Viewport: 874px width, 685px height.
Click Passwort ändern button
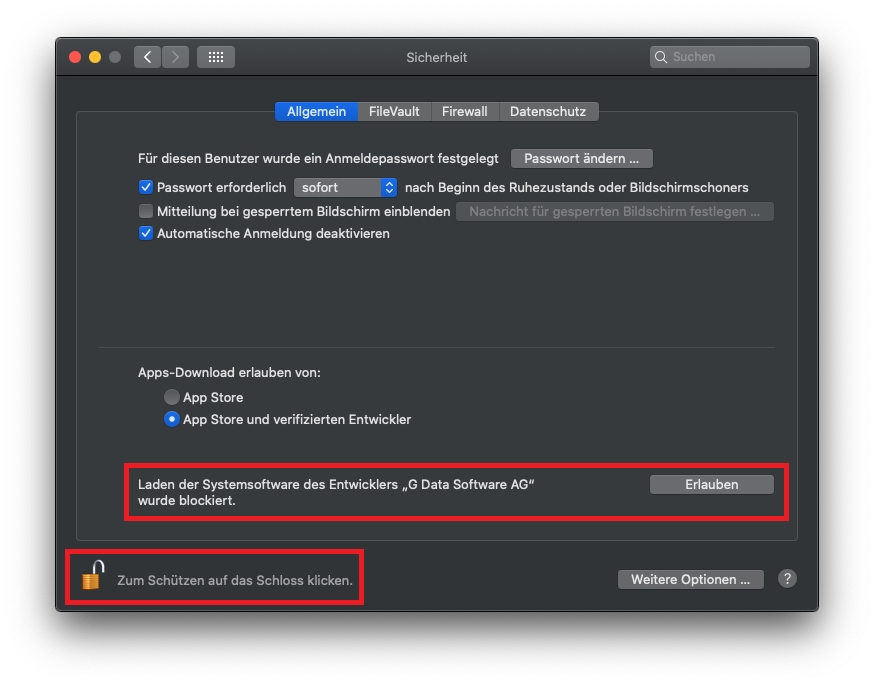coord(581,158)
